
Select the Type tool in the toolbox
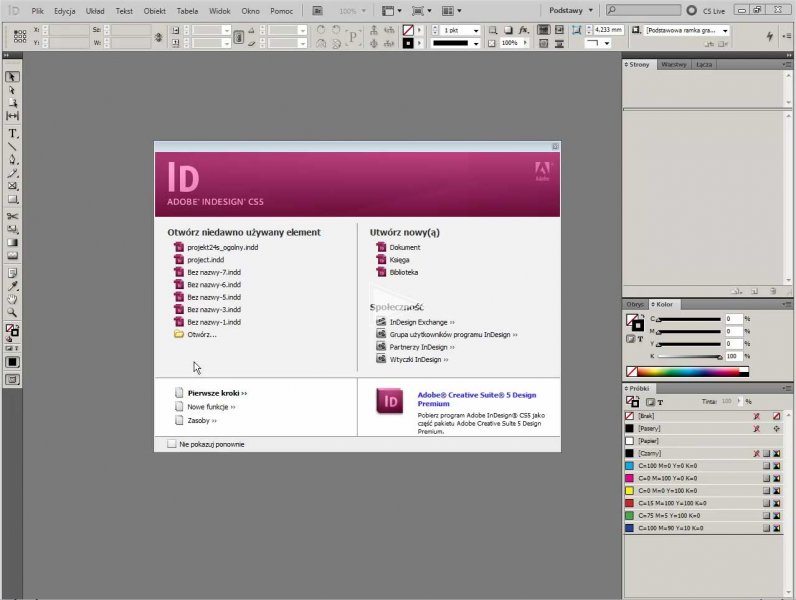(x=13, y=133)
